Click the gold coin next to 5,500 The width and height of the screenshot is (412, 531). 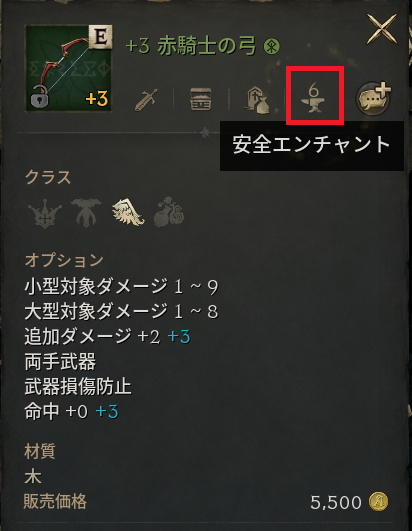tap(378, 502)
